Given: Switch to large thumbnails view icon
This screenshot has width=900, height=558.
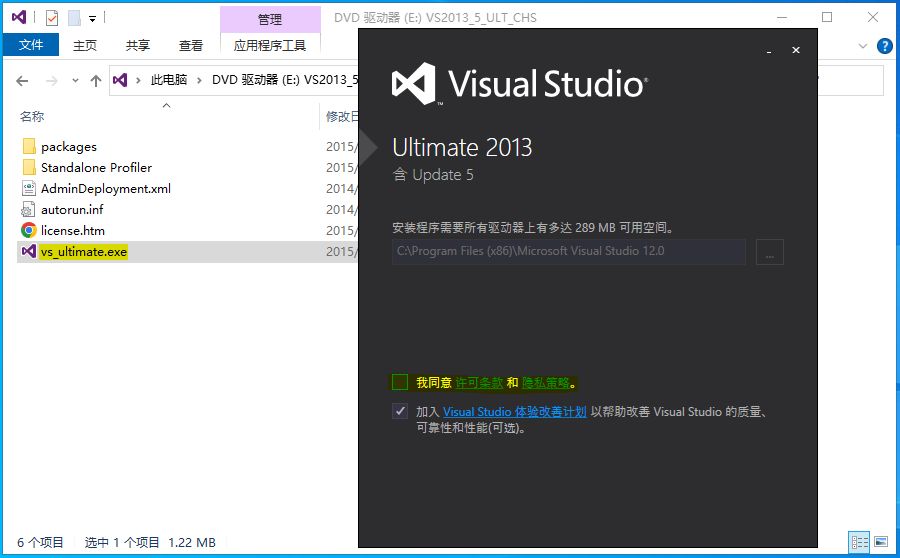Looking at the screenshot, I should 881,542.
